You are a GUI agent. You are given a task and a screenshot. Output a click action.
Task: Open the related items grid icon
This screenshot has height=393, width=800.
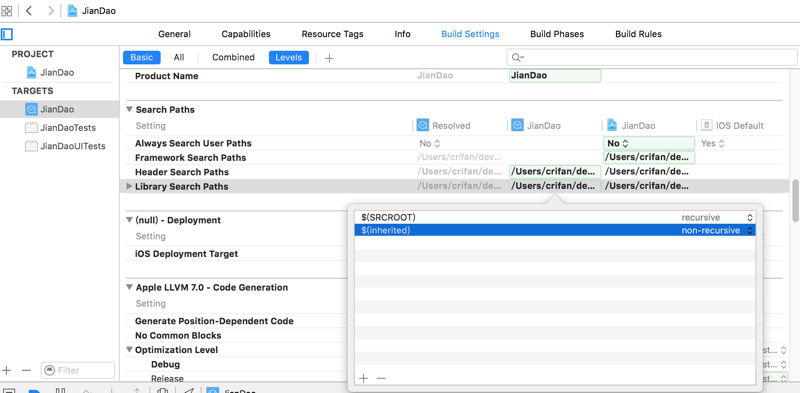coord(7,11)
